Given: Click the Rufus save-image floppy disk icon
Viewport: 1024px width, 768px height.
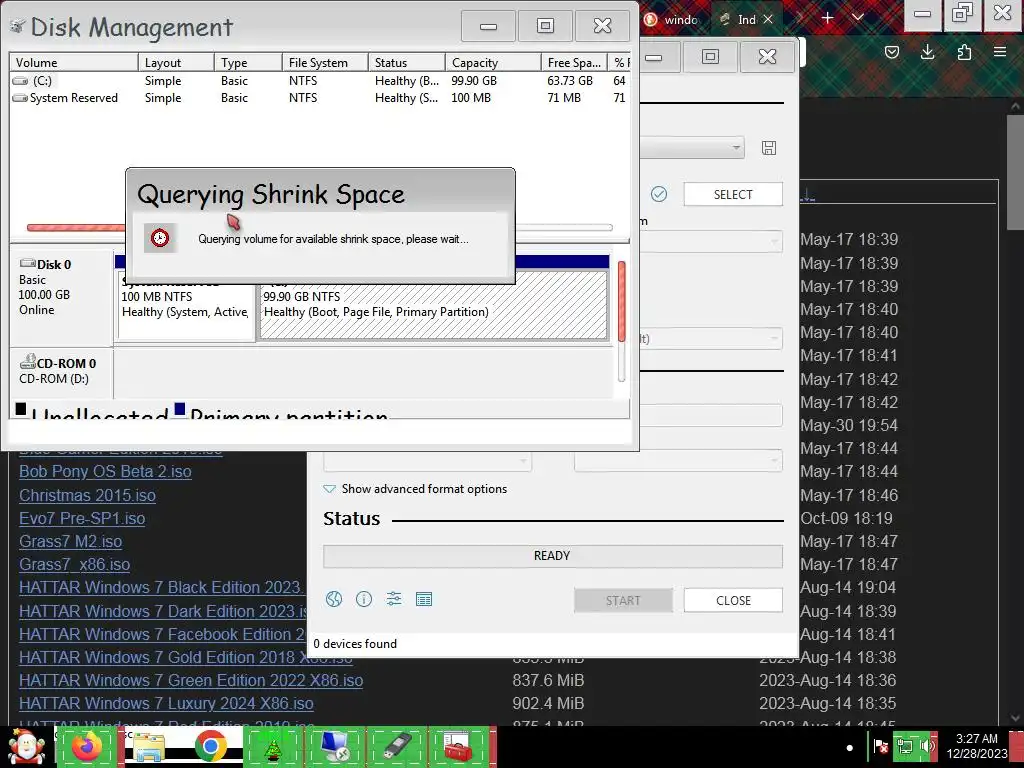Looking at the screenshot, I should (769, 148).
